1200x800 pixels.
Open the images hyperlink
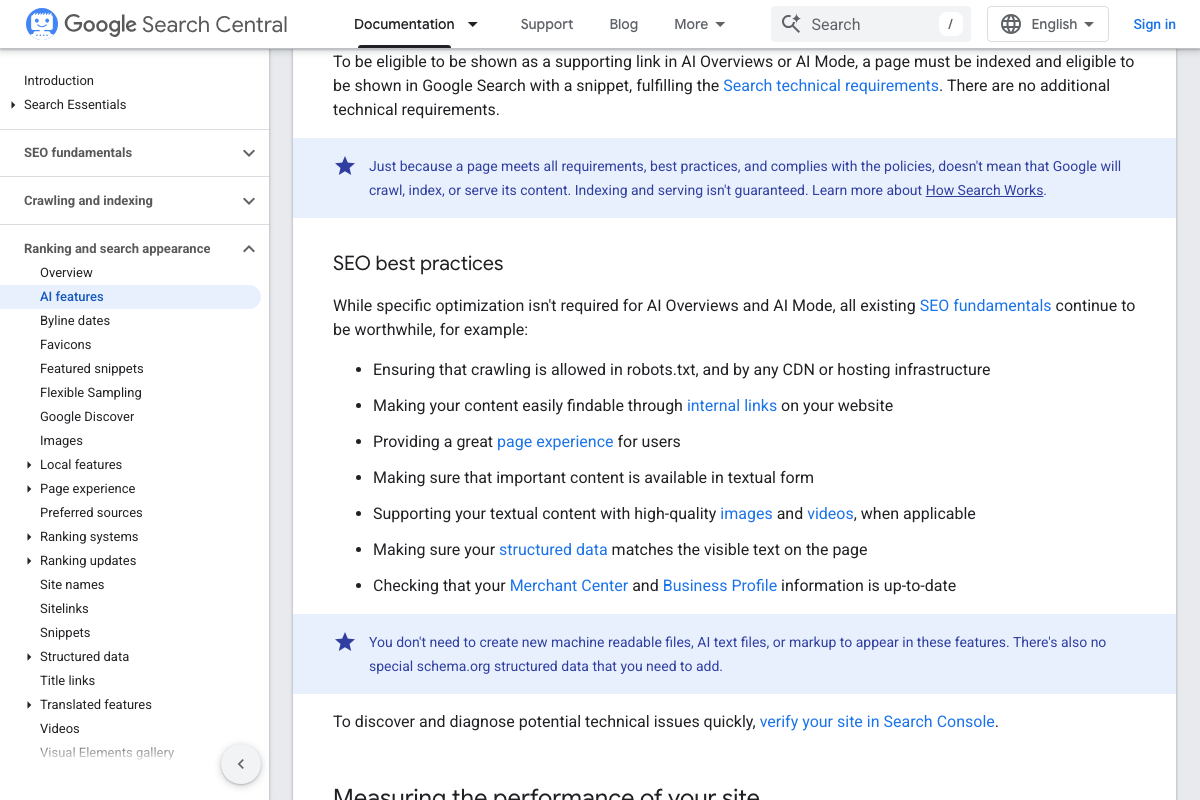746,514
